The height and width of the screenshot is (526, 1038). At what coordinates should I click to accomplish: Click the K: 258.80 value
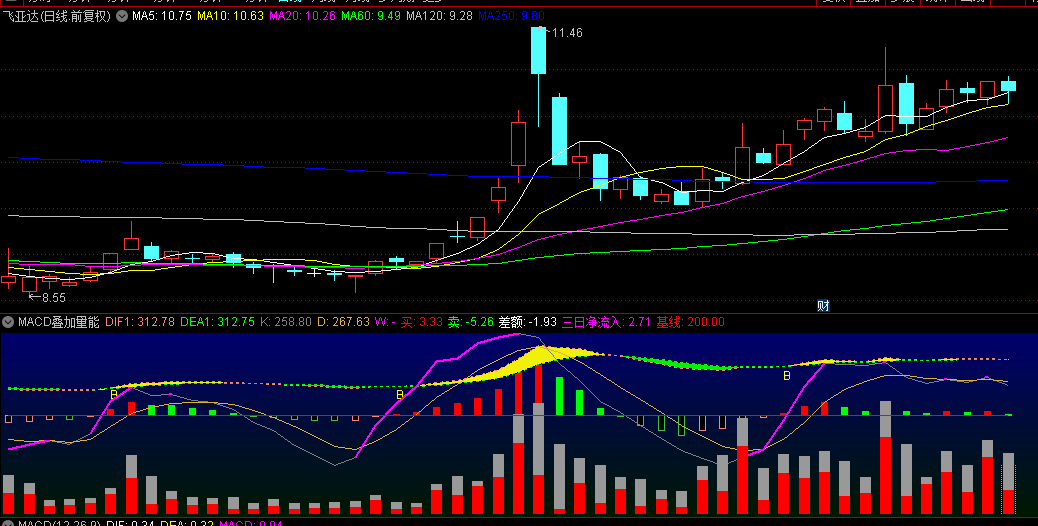tap(285, 322)
